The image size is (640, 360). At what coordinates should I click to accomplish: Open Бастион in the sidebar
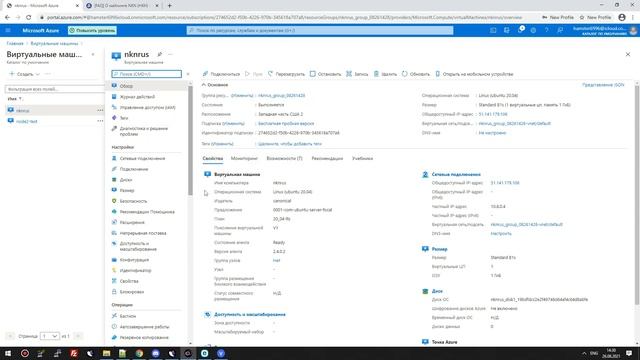(x=128, y=316)
